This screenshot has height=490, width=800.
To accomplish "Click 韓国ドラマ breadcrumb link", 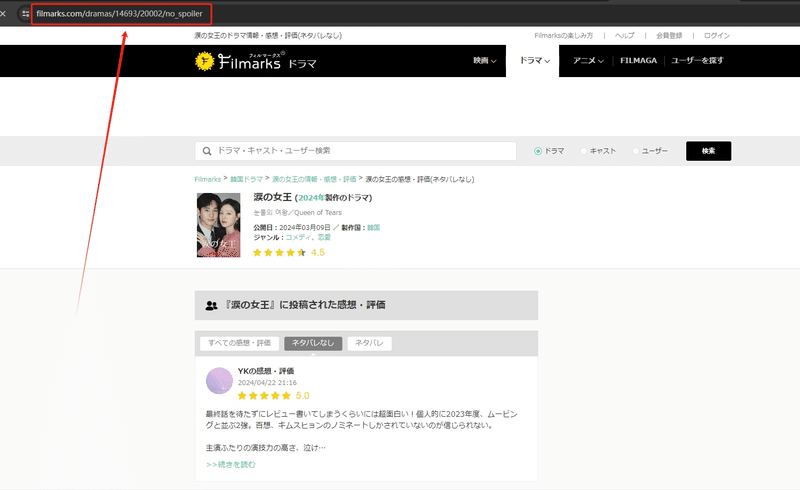I will [246, 179].
